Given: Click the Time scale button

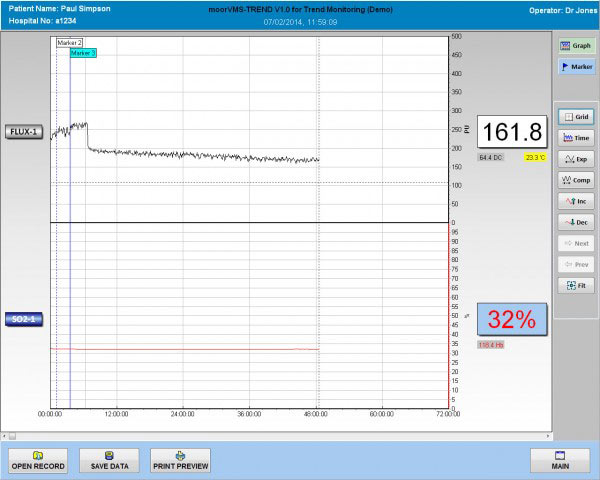Looking at the screenshot, I should (x=575, y=137).
